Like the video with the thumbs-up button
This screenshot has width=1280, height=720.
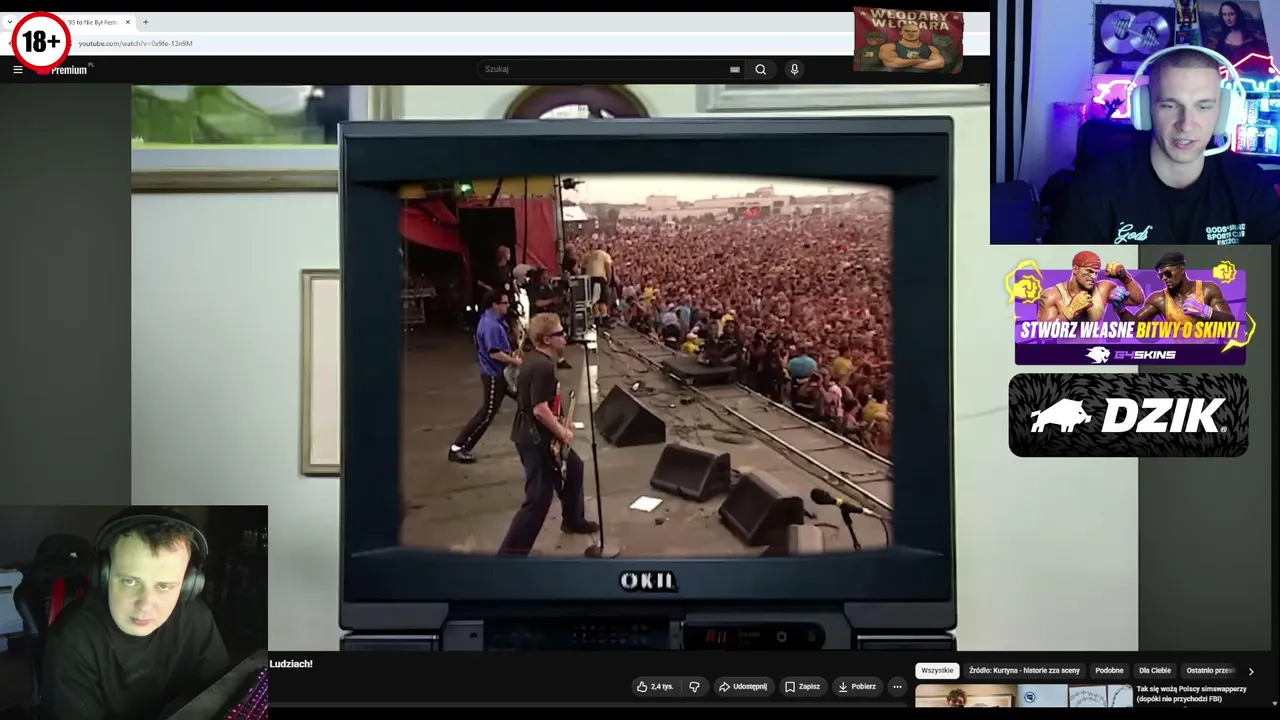coord(654,687)
